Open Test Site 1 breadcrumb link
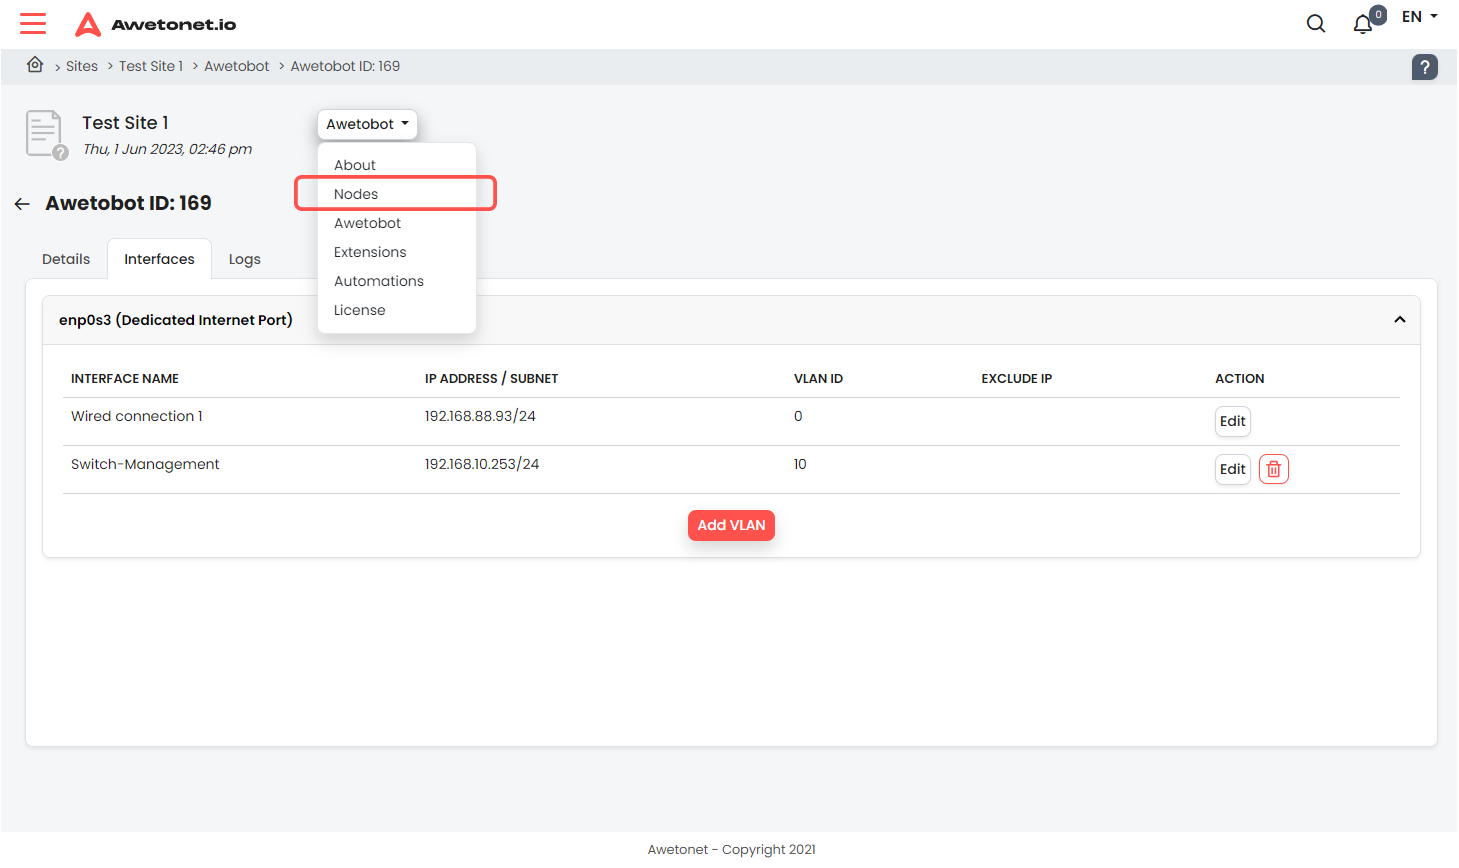 point(151,66)
